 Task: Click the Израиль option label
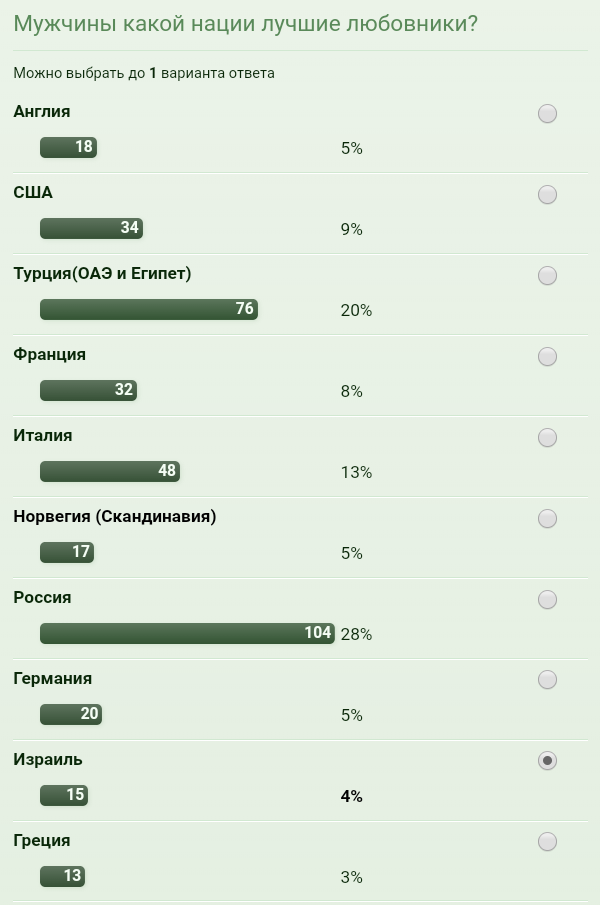pos(48,760)
